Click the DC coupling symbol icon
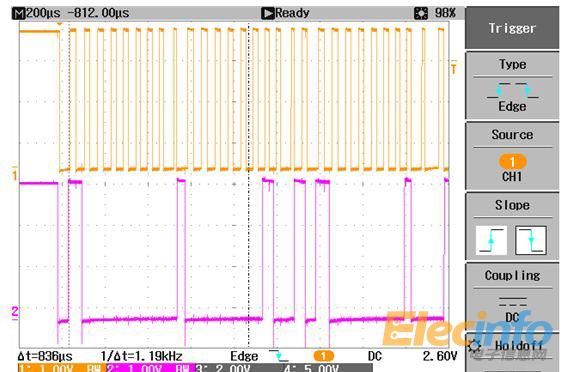The height and width of the screenshot is (372, 566). [513, 301]
